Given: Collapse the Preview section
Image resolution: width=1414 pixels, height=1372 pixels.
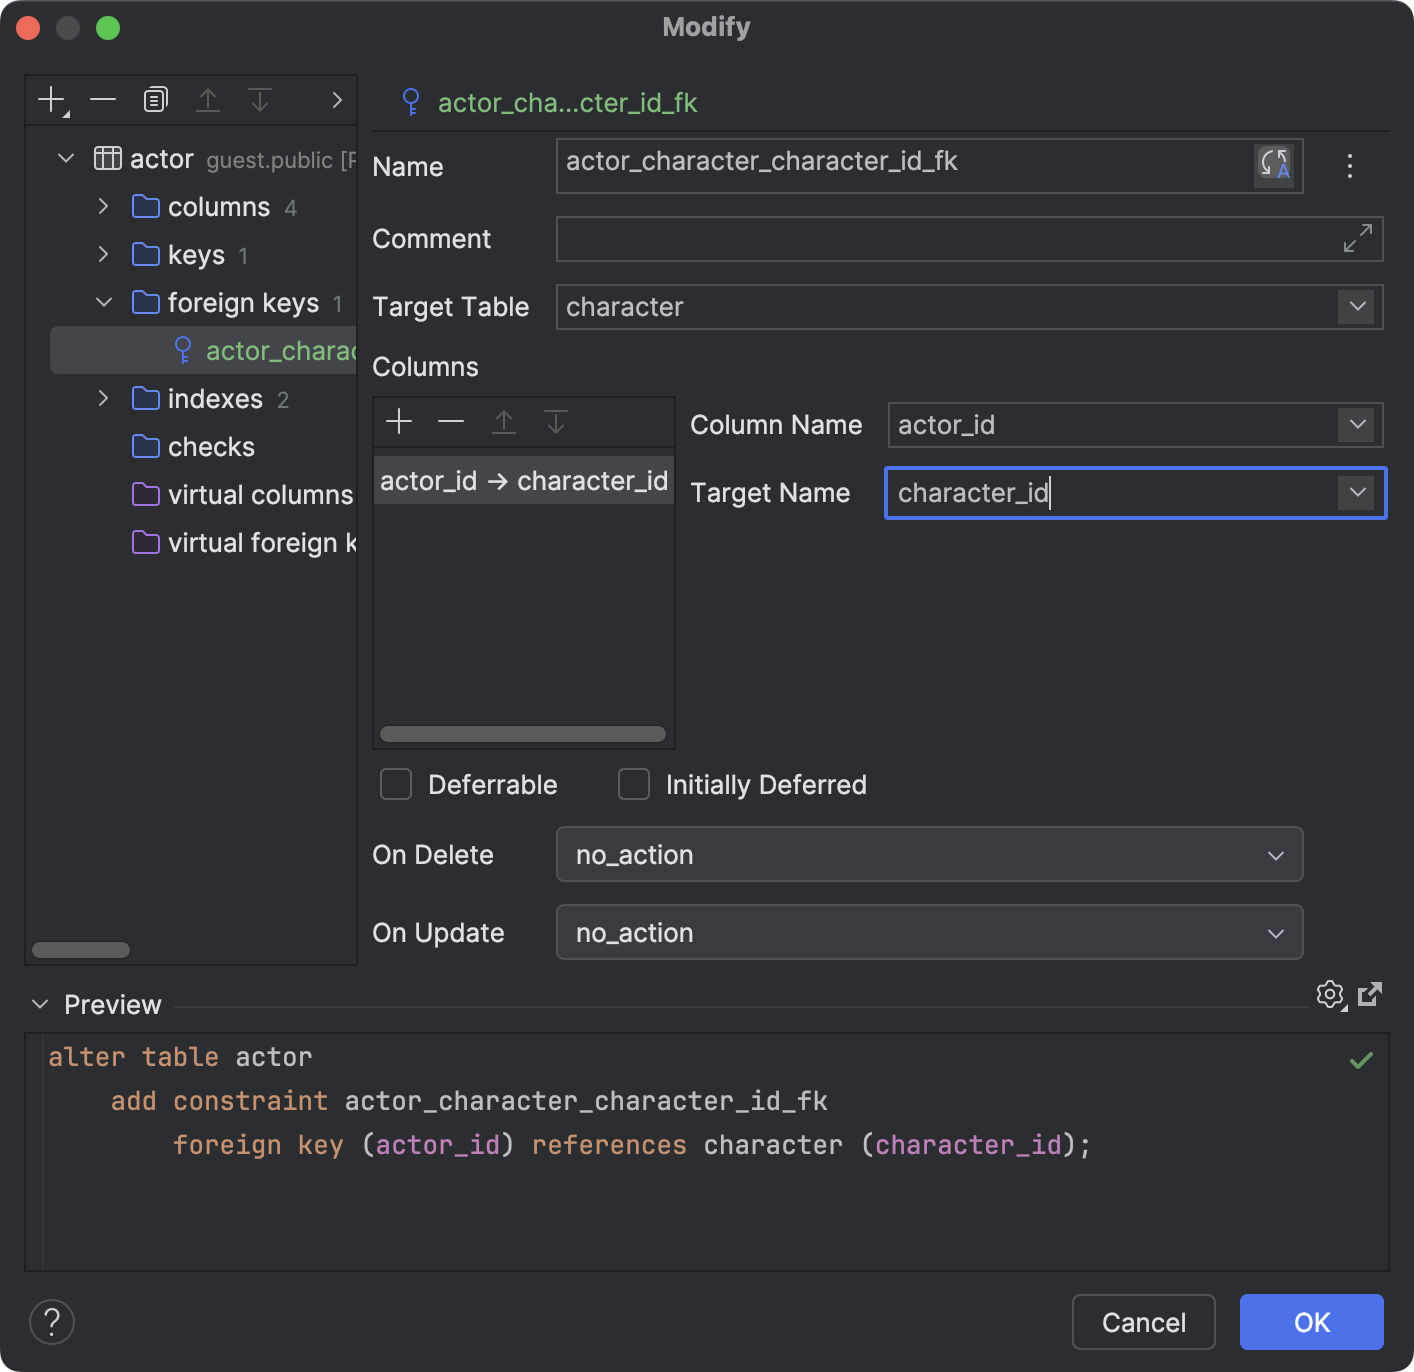Looking at the screenshot, I should tap(39, 1004).
